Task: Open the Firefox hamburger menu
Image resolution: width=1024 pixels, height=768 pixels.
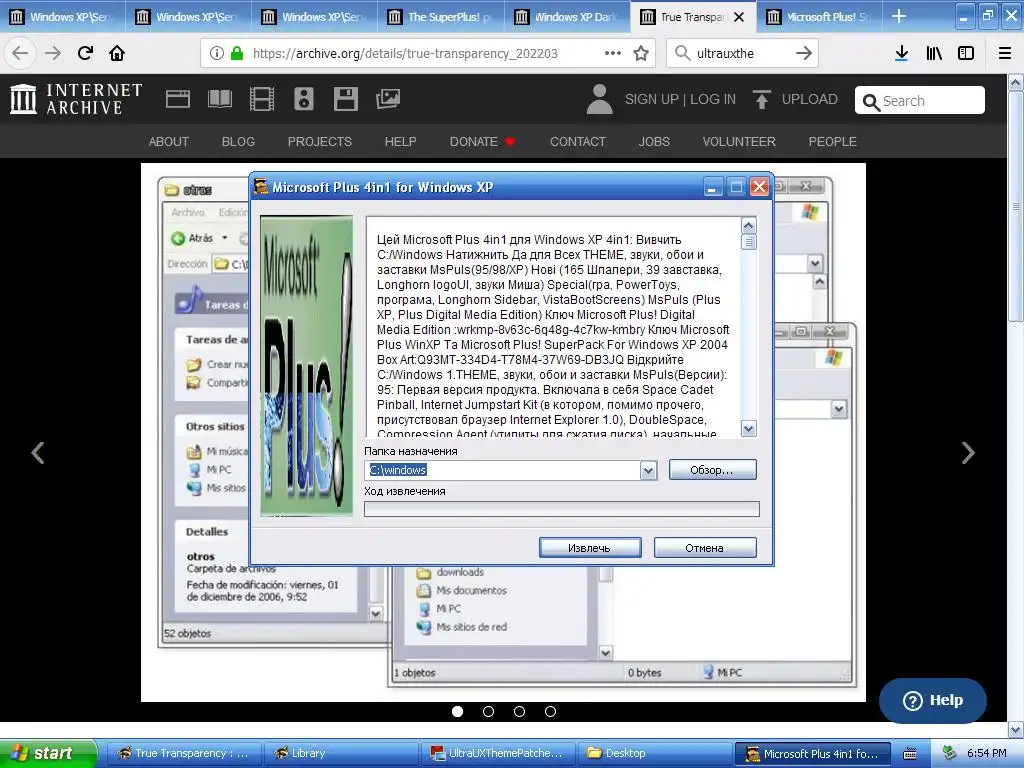Action: pyautogui.click(x=1005, y=54)
